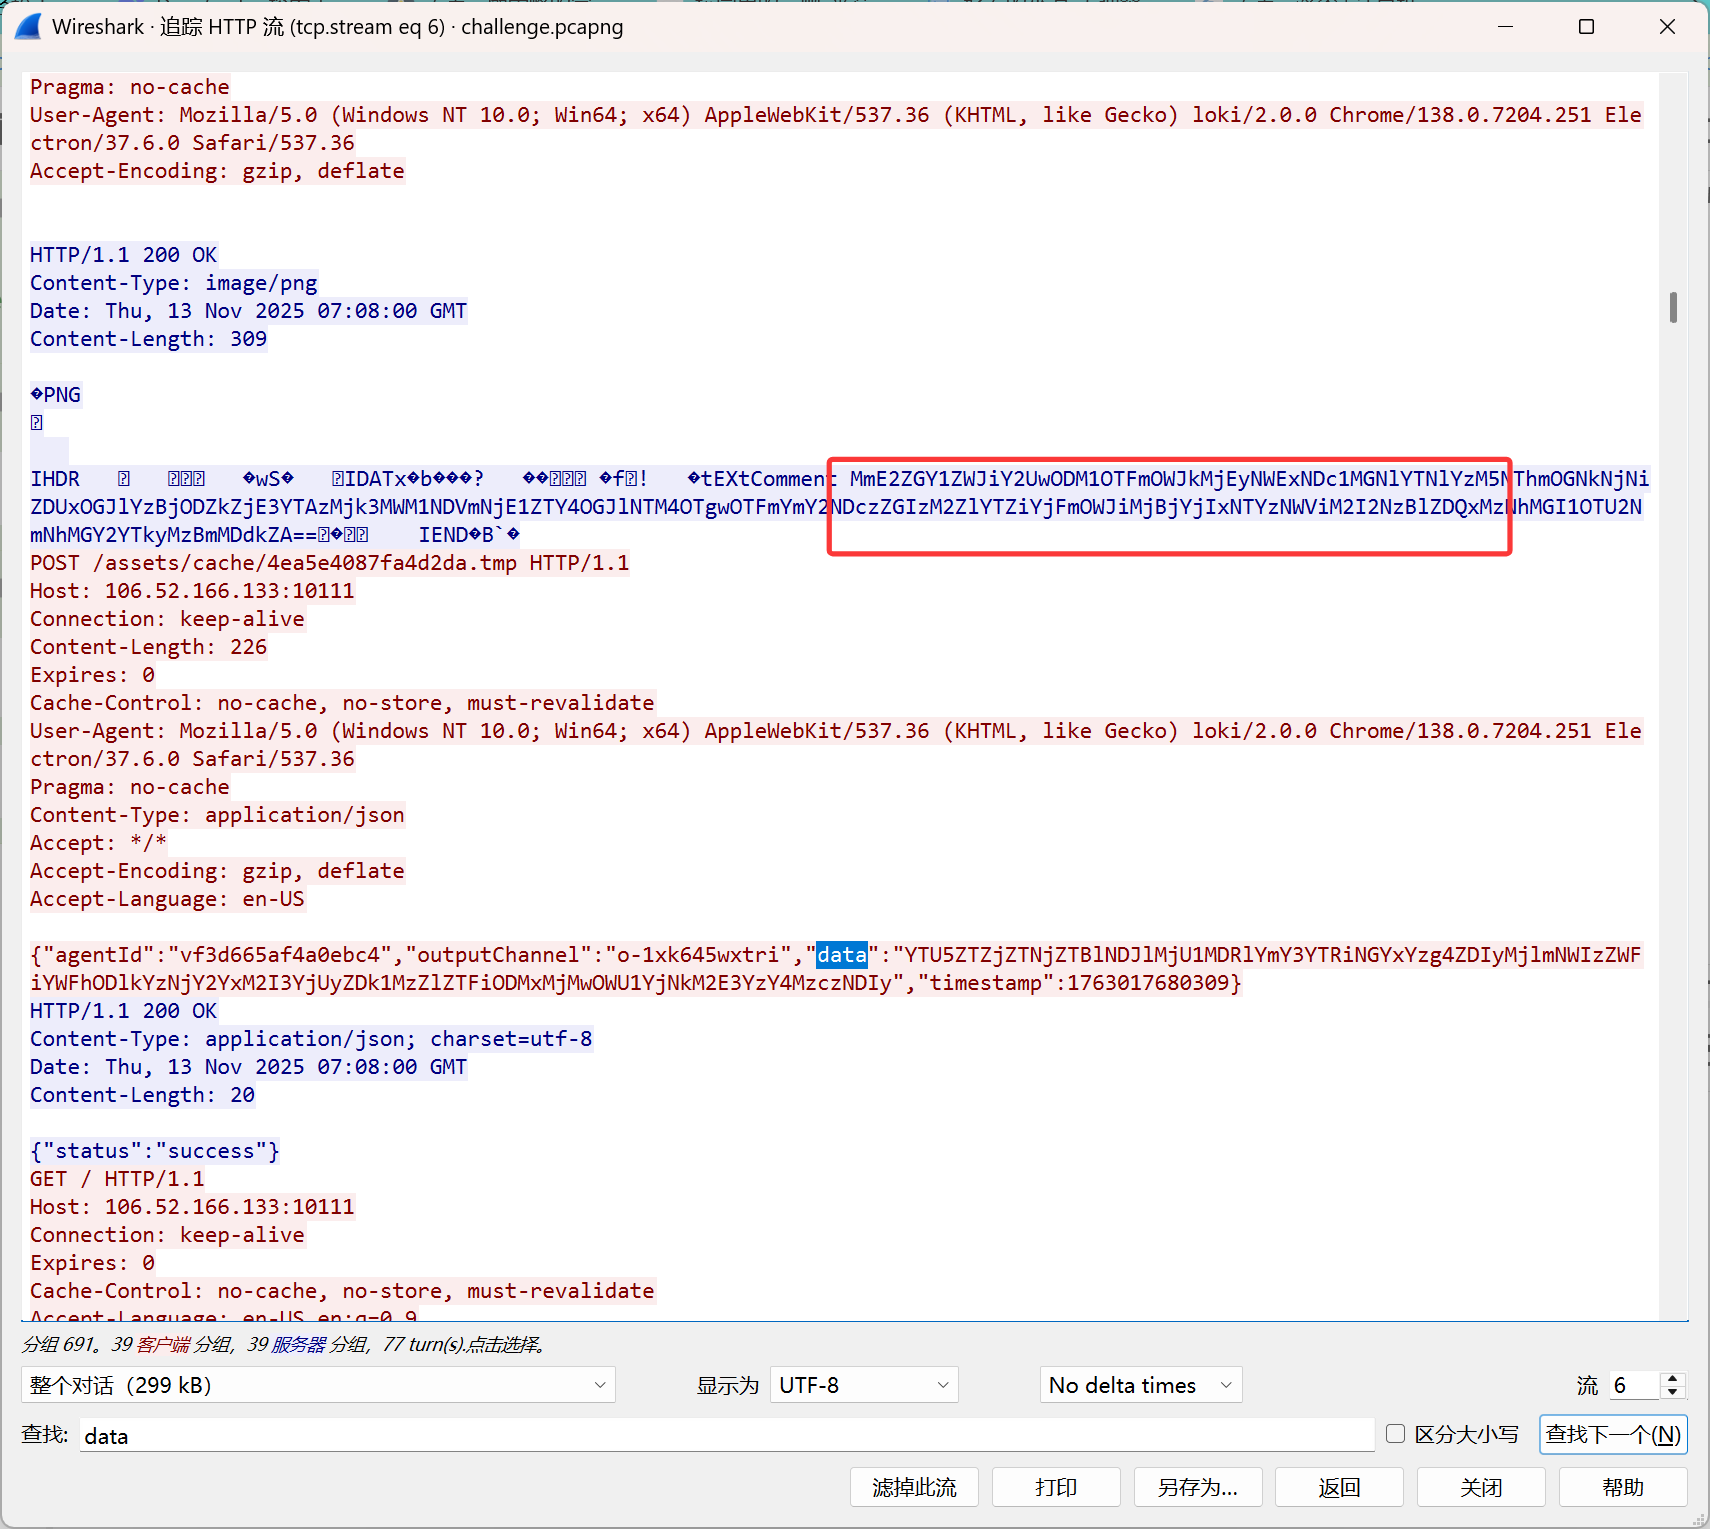Close the window with the title bar X
Screen dimensions: 1710x1529
tap(1667, 27)
